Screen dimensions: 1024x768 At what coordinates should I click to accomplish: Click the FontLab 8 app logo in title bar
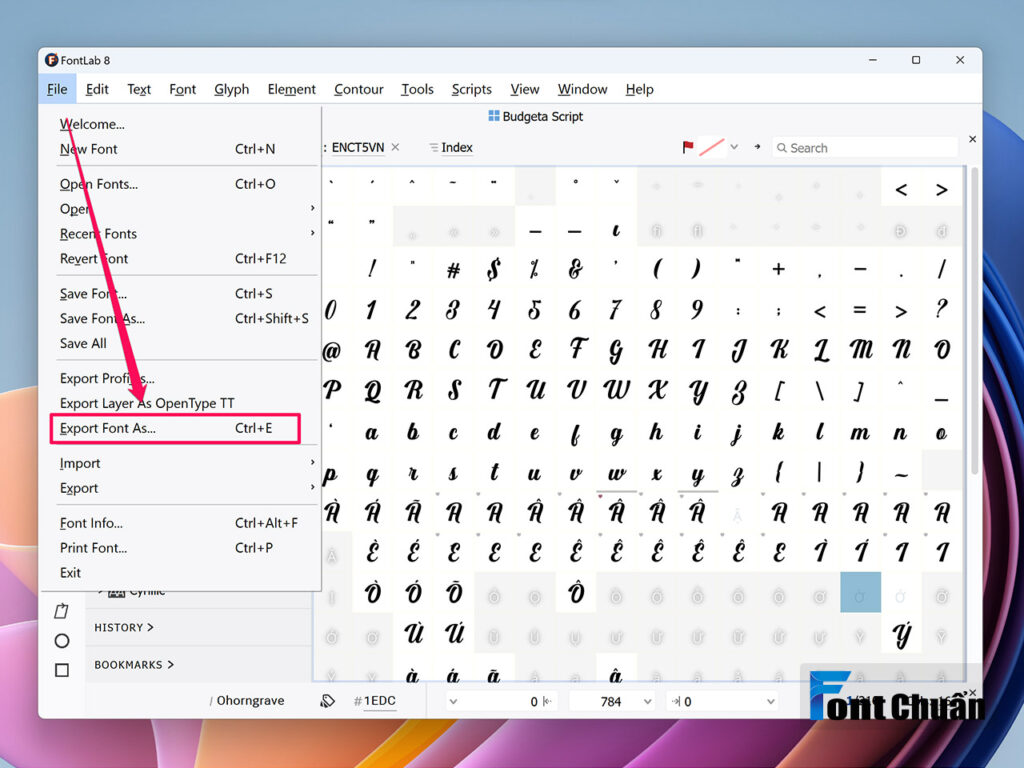pos(52,60)
